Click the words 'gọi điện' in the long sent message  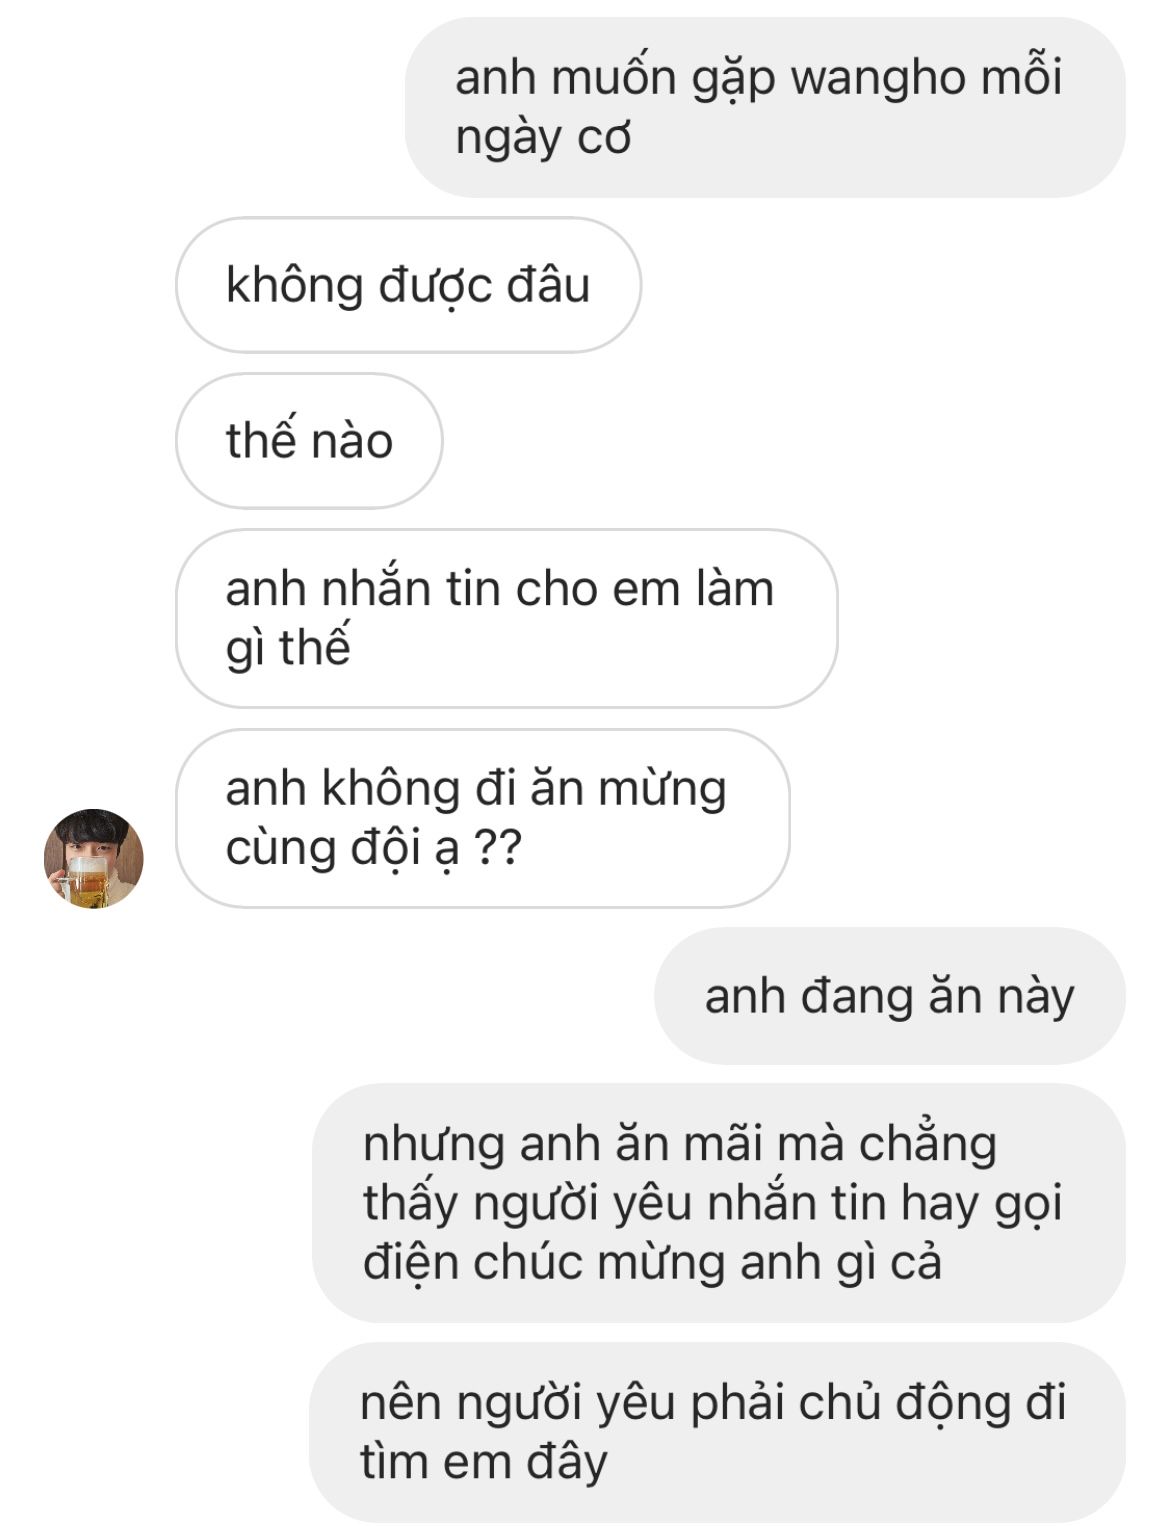713,1232
